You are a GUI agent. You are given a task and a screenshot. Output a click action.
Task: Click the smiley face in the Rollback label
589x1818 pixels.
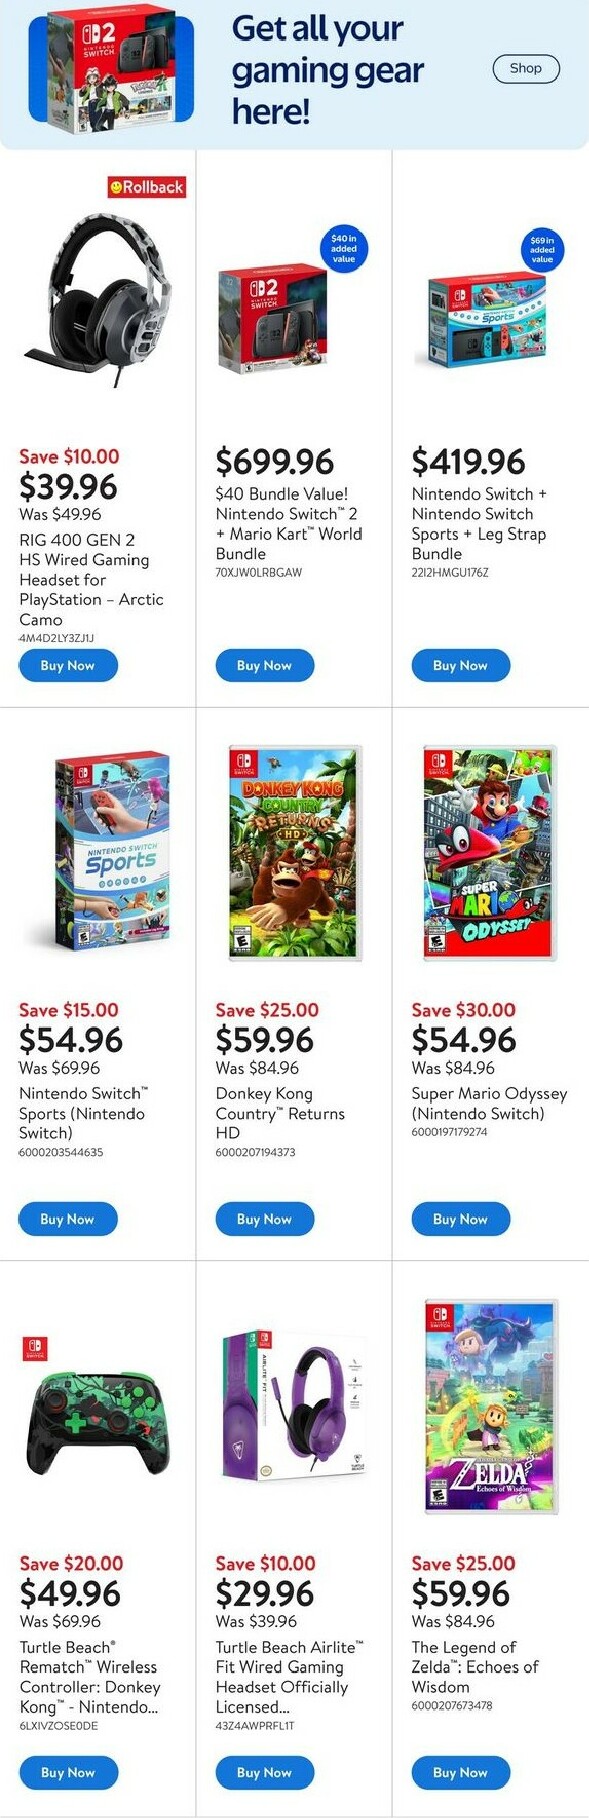click(x=117, y=187)
